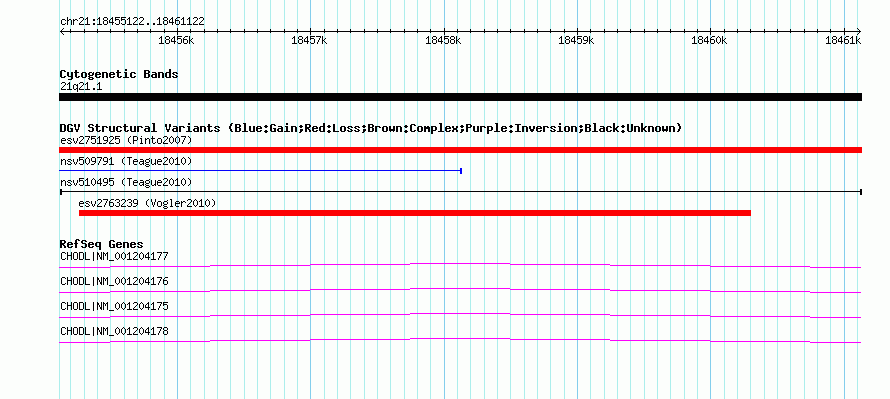Click the 18457k ruler tick label
Image resolution: width=890 pixels, height=399 pixels.
pyautogui.click(x=309, y=40)
